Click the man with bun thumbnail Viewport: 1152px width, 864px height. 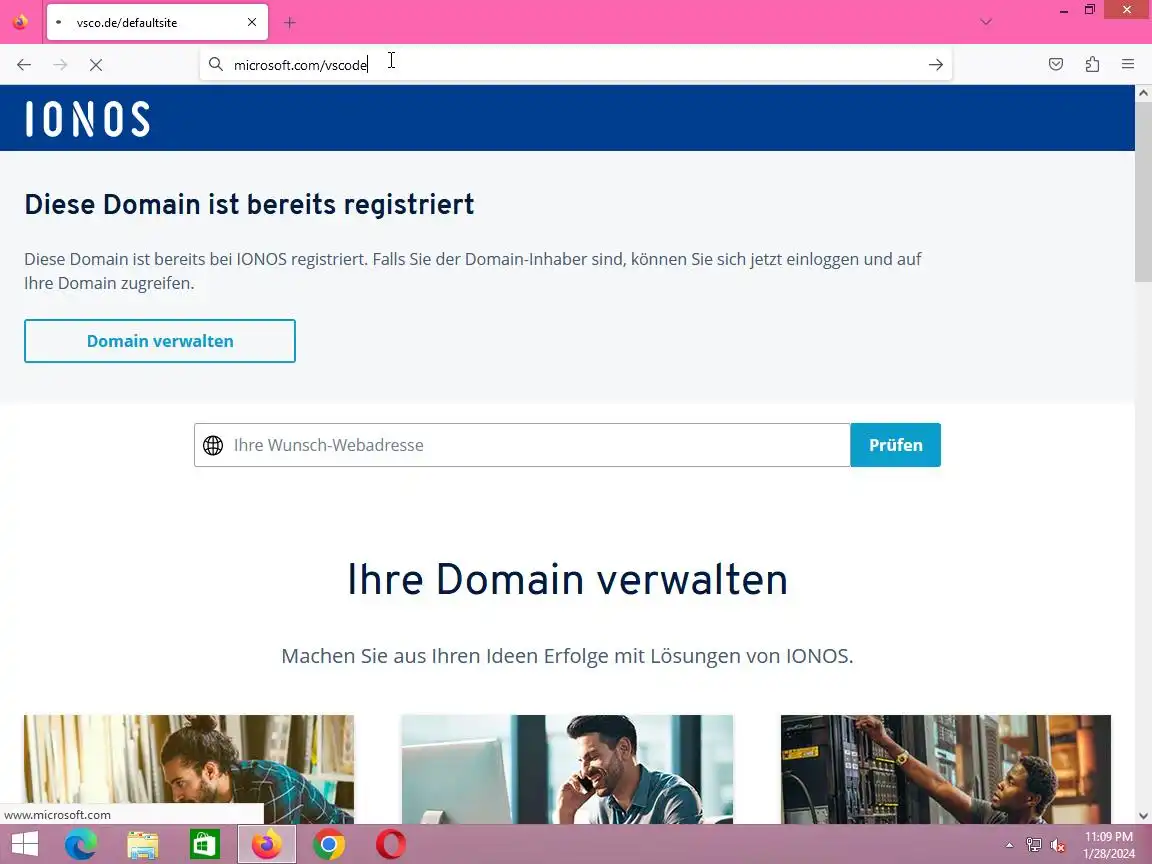click(189, 769)
